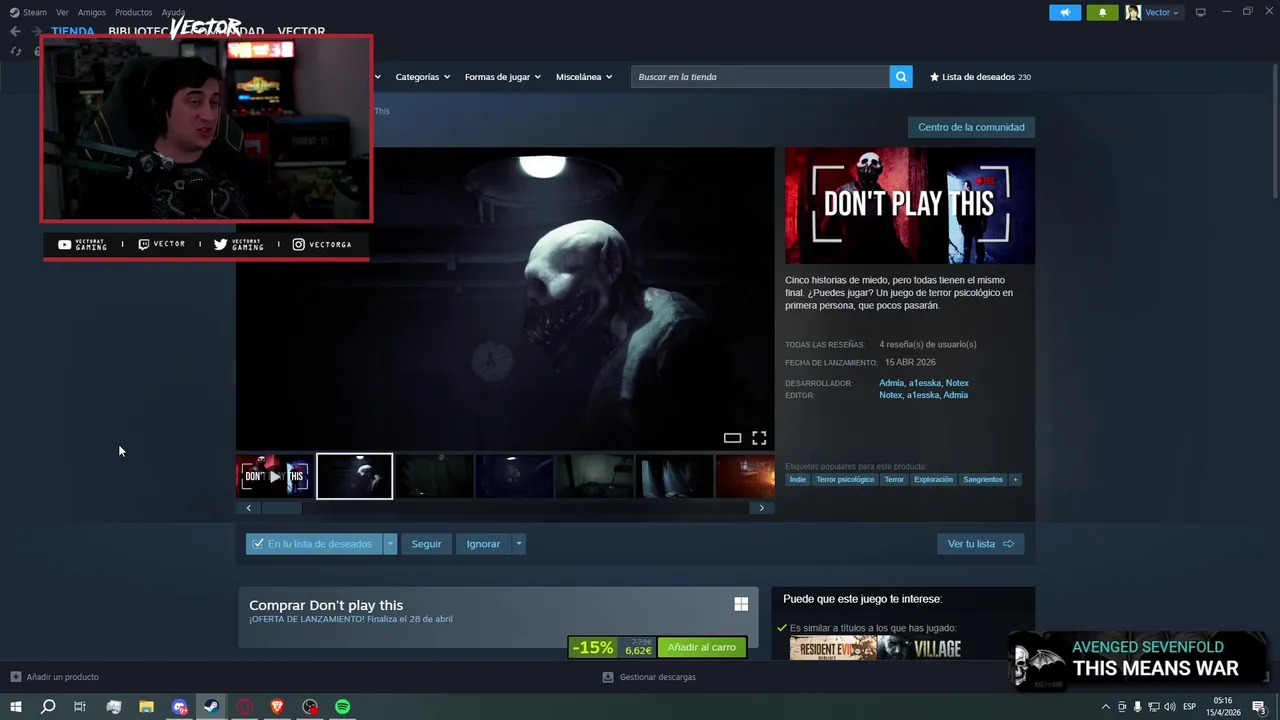Select the Terror psicológico tag
1280x720 pixels.
(845, 479)
